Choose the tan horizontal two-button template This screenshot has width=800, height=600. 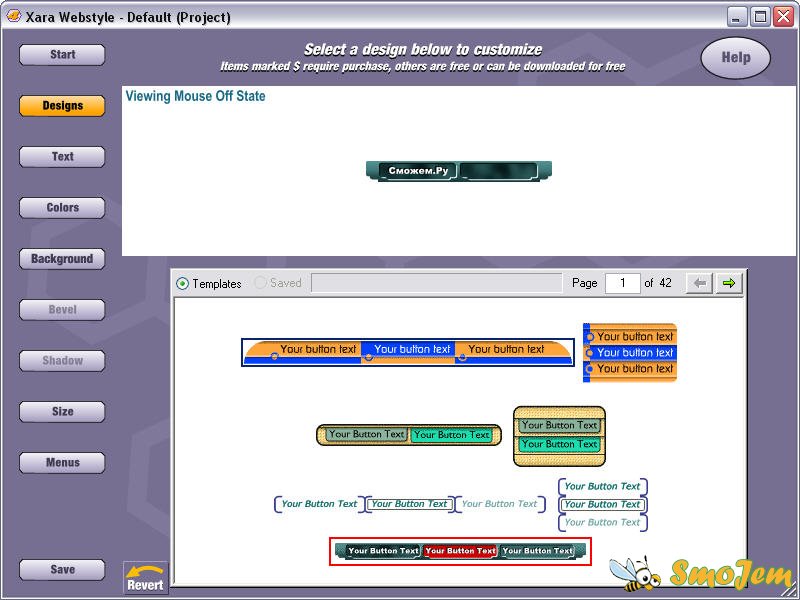[409, 435]
